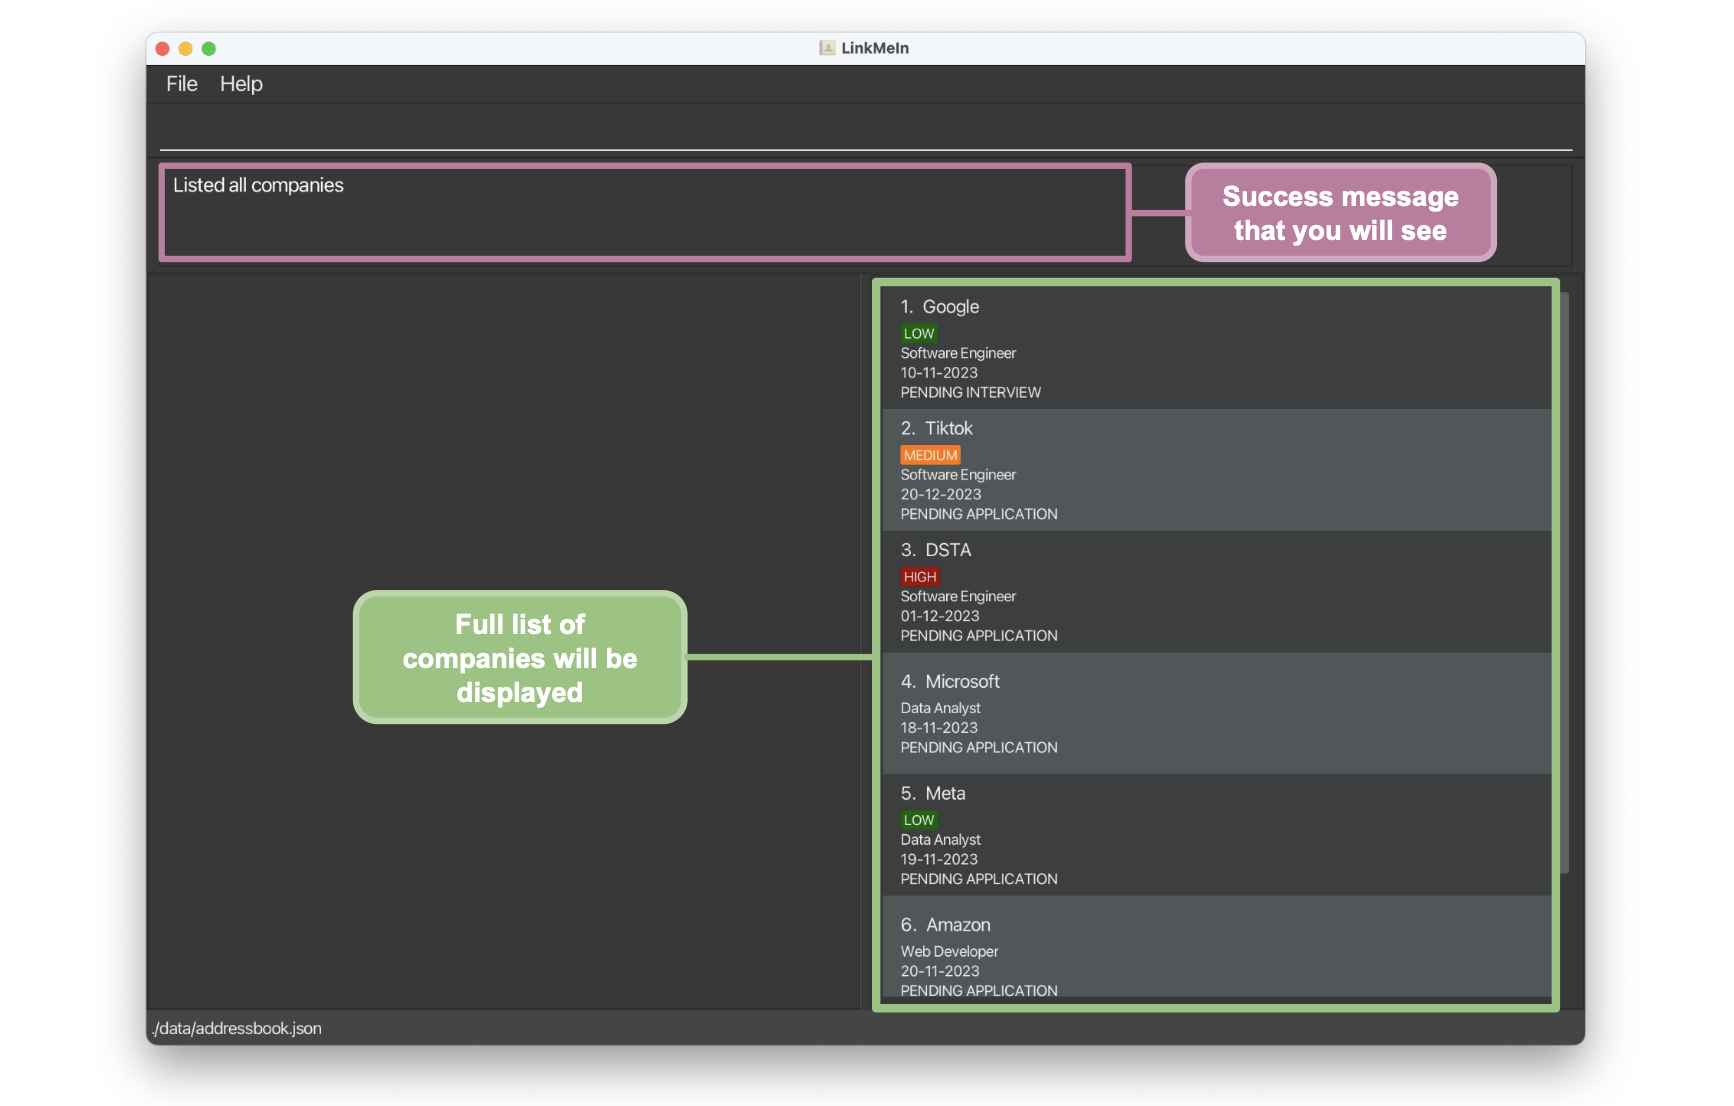Select the Tiktok company entry

[1216, 470]
